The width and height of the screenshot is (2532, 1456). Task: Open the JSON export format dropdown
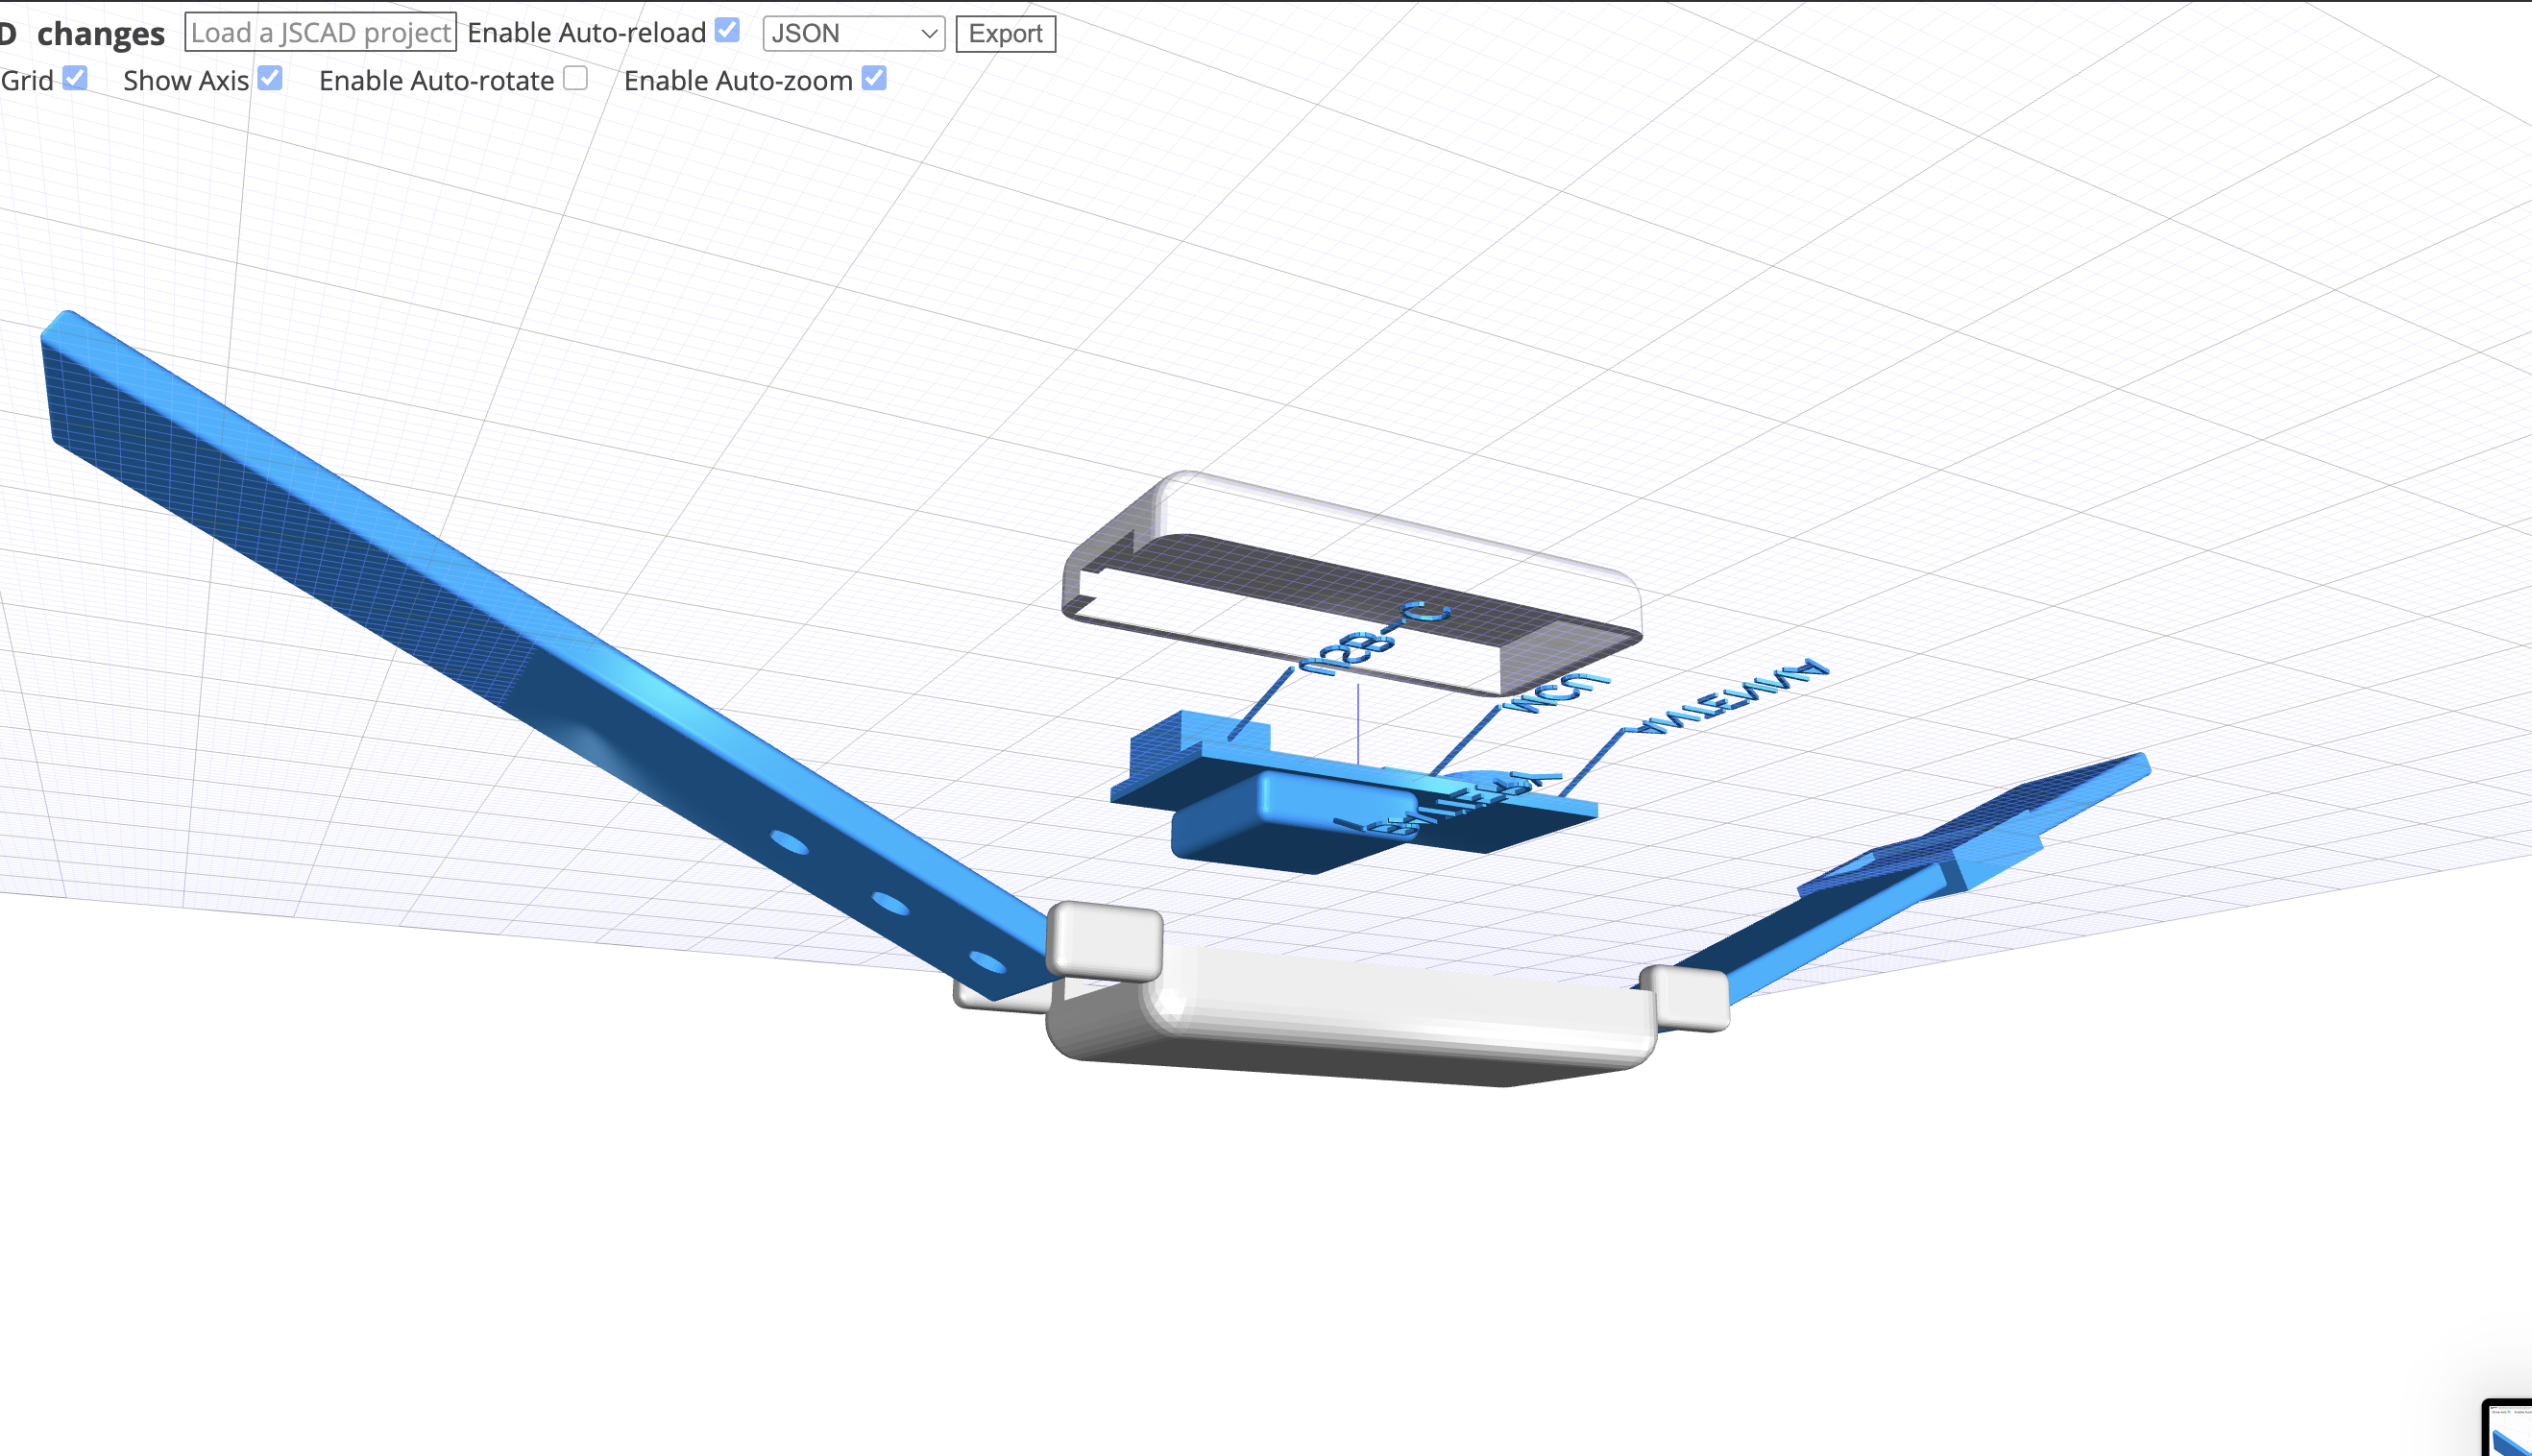(x=853, y=33)
